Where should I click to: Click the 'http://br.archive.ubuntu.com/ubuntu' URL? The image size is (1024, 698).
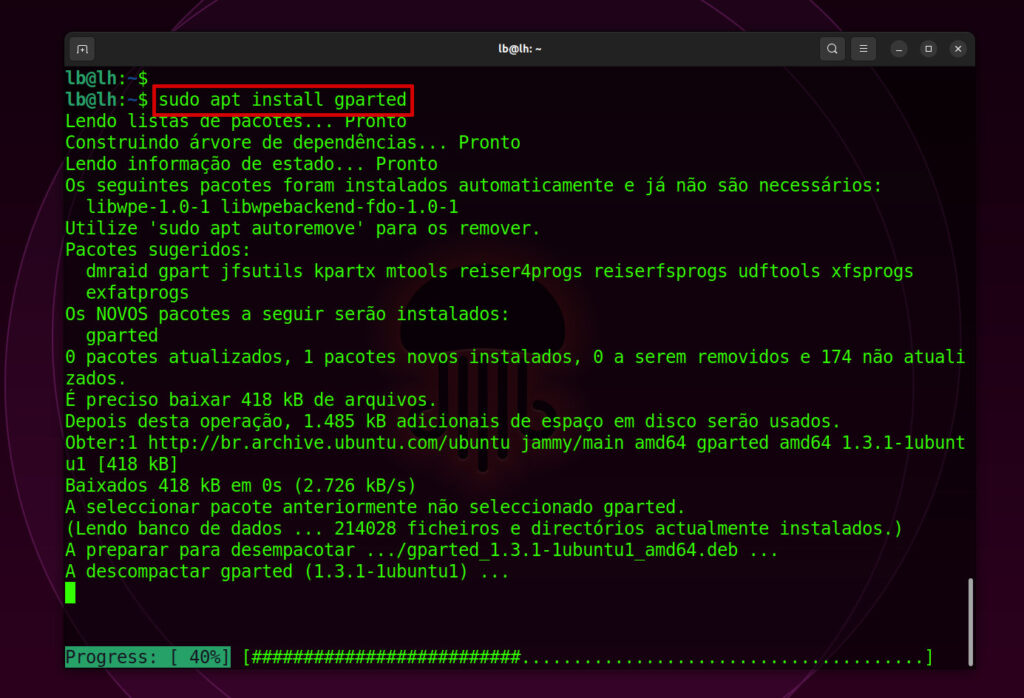(329, 443)
